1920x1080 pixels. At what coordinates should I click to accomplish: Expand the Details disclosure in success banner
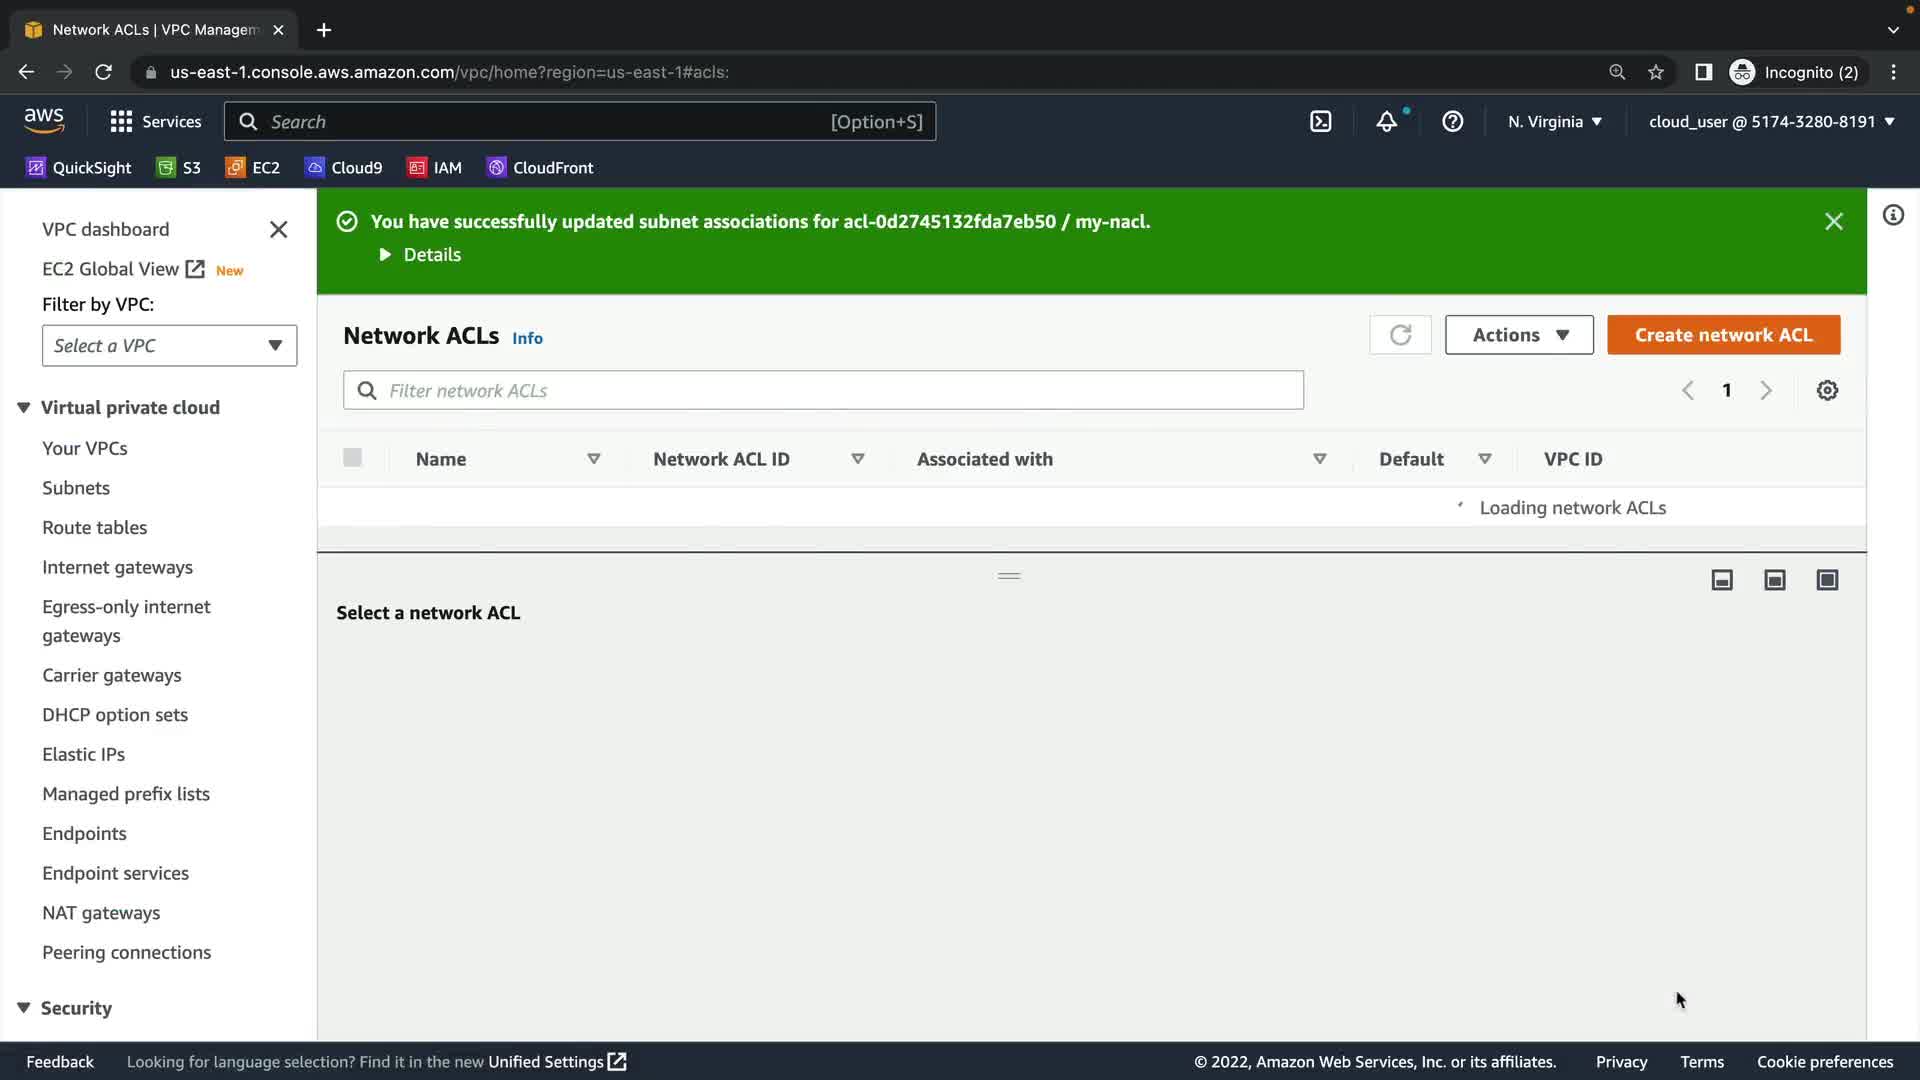pos(420,255)
